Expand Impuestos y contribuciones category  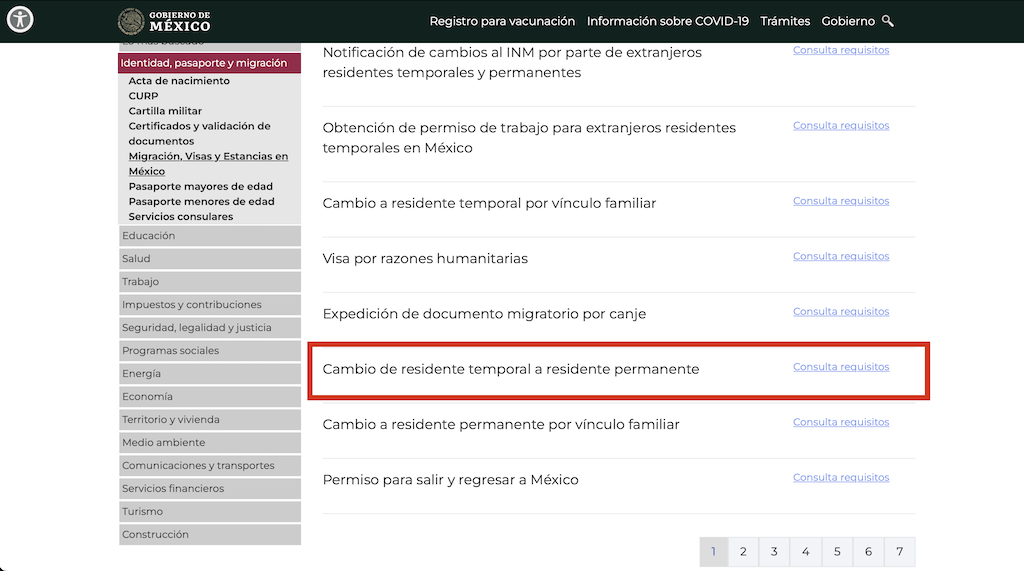coord(210,304)
